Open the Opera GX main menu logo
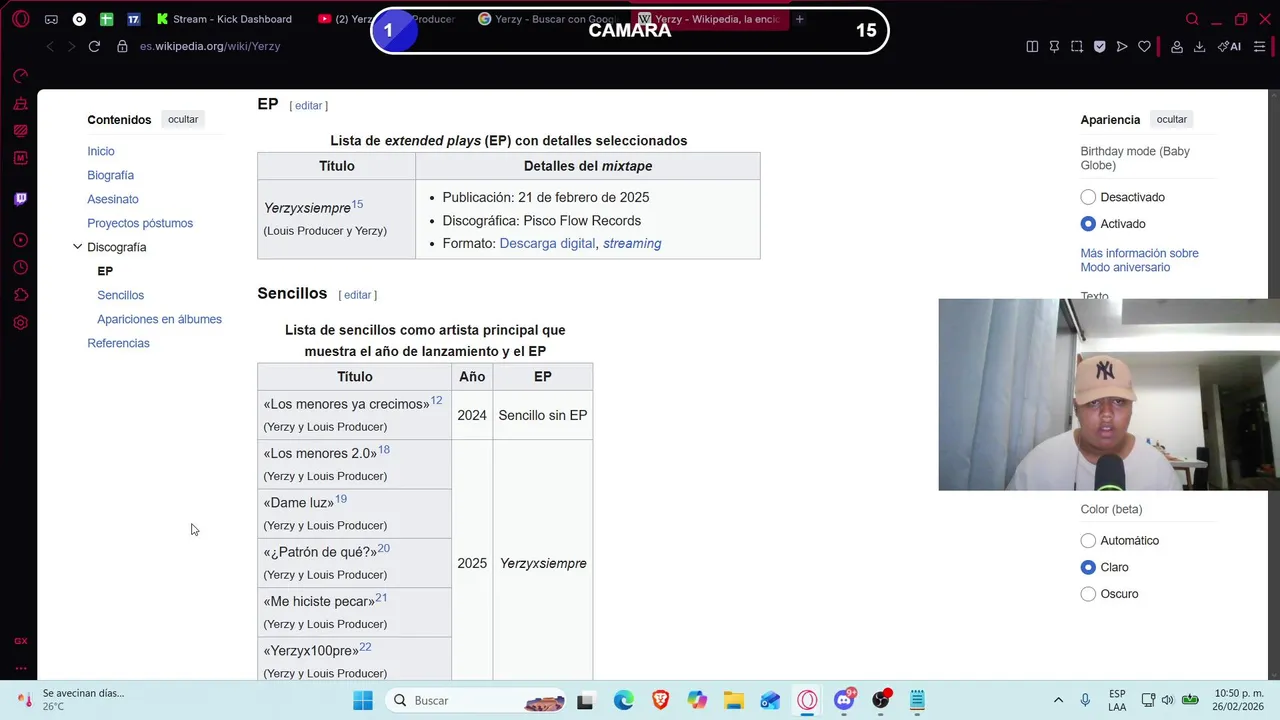The image size is (1280, 720). point(21,19)
